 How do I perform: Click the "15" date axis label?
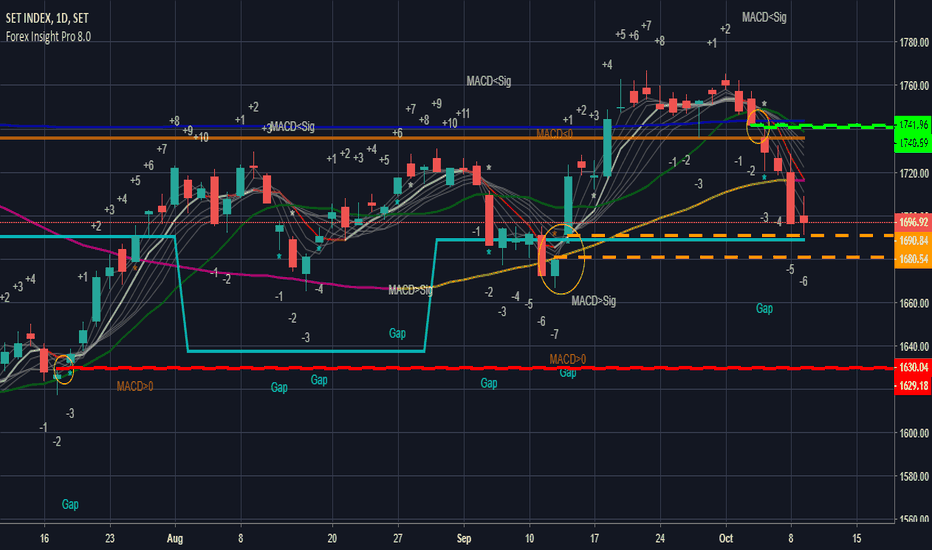click(x=857, y=539)
